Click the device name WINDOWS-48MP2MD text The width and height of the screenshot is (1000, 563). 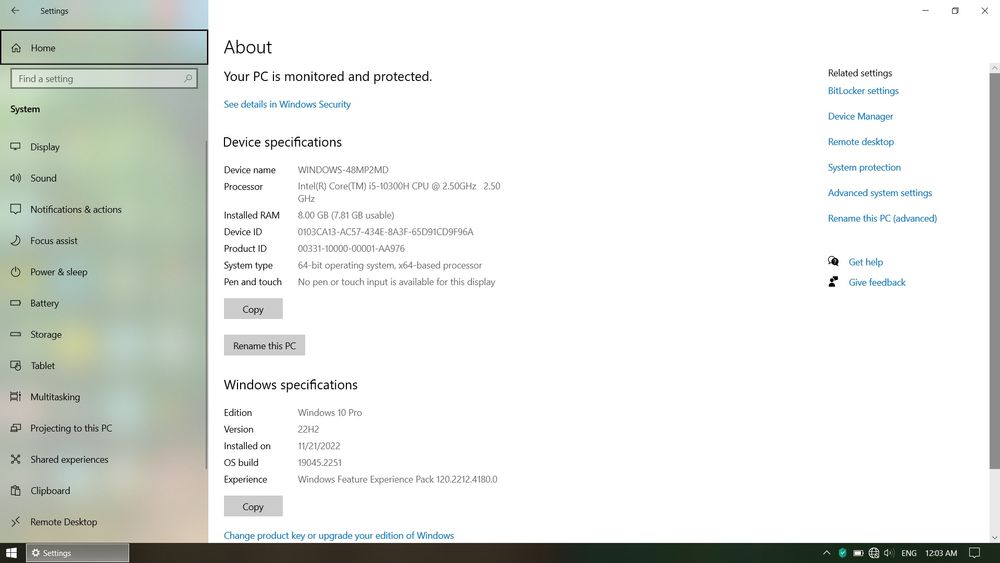[342, 170]
